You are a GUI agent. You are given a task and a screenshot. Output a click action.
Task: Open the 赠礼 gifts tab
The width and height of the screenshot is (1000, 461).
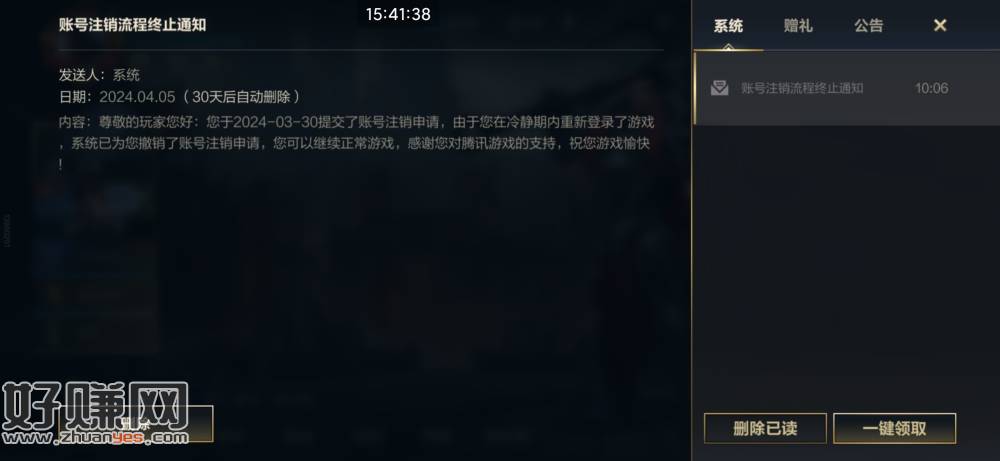click(798, 26)
